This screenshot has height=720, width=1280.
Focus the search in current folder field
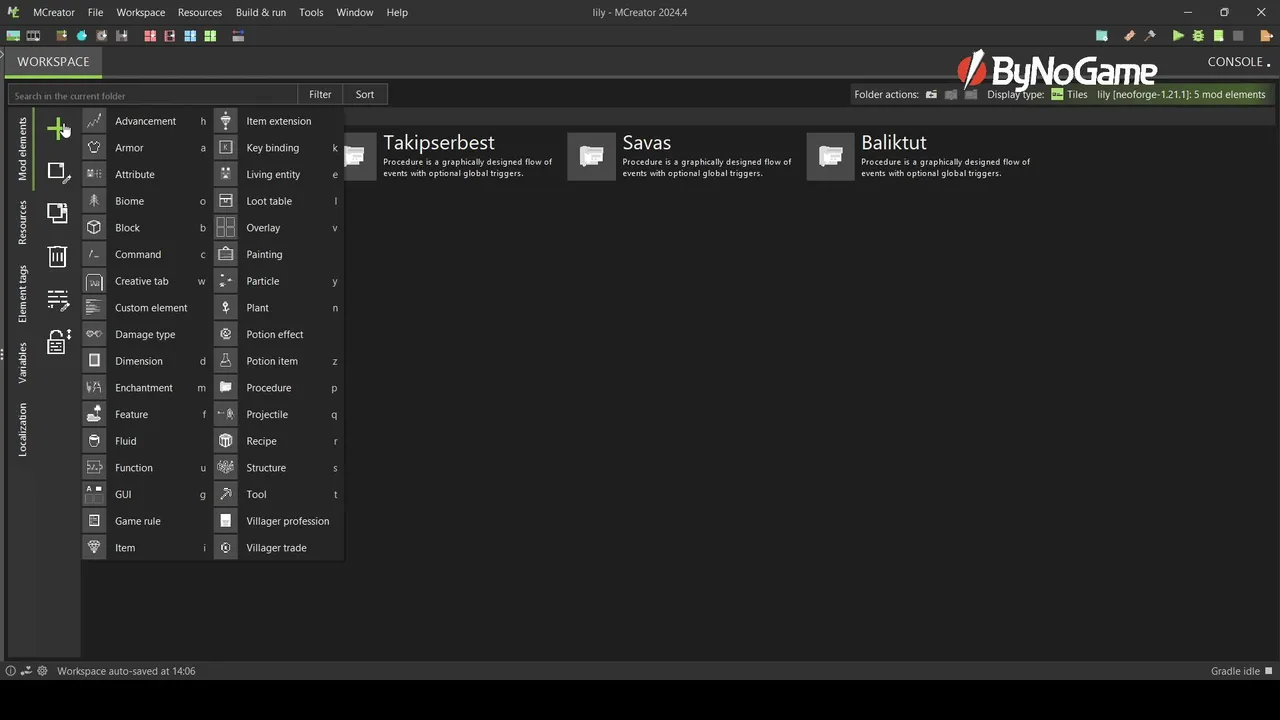coord(153,95)
